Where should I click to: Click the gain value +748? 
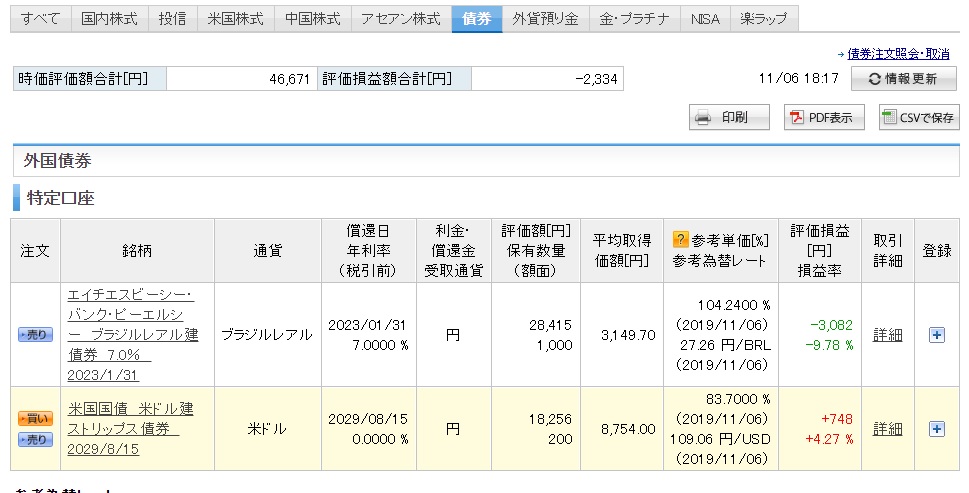click(x=837, y=419)
